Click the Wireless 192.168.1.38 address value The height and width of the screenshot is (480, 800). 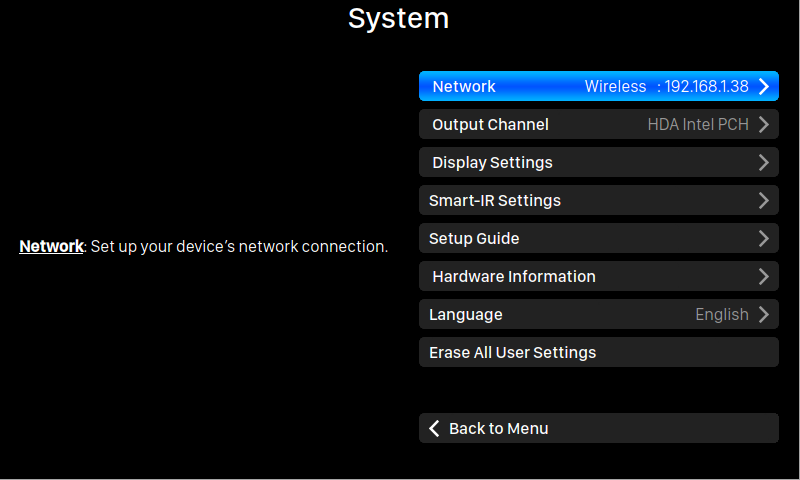tap(666, 86)
